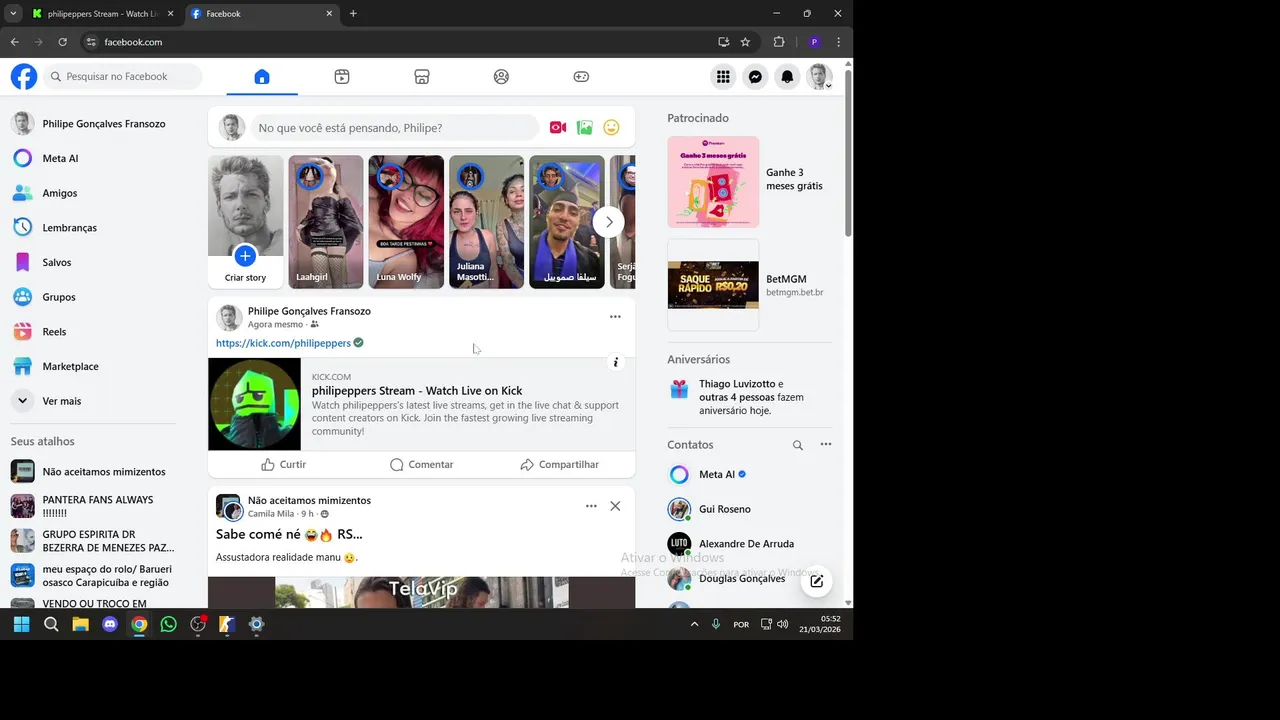Open Windows Start menu
Viewport: 1280px width, 720px height.
(x=21, y=625)
